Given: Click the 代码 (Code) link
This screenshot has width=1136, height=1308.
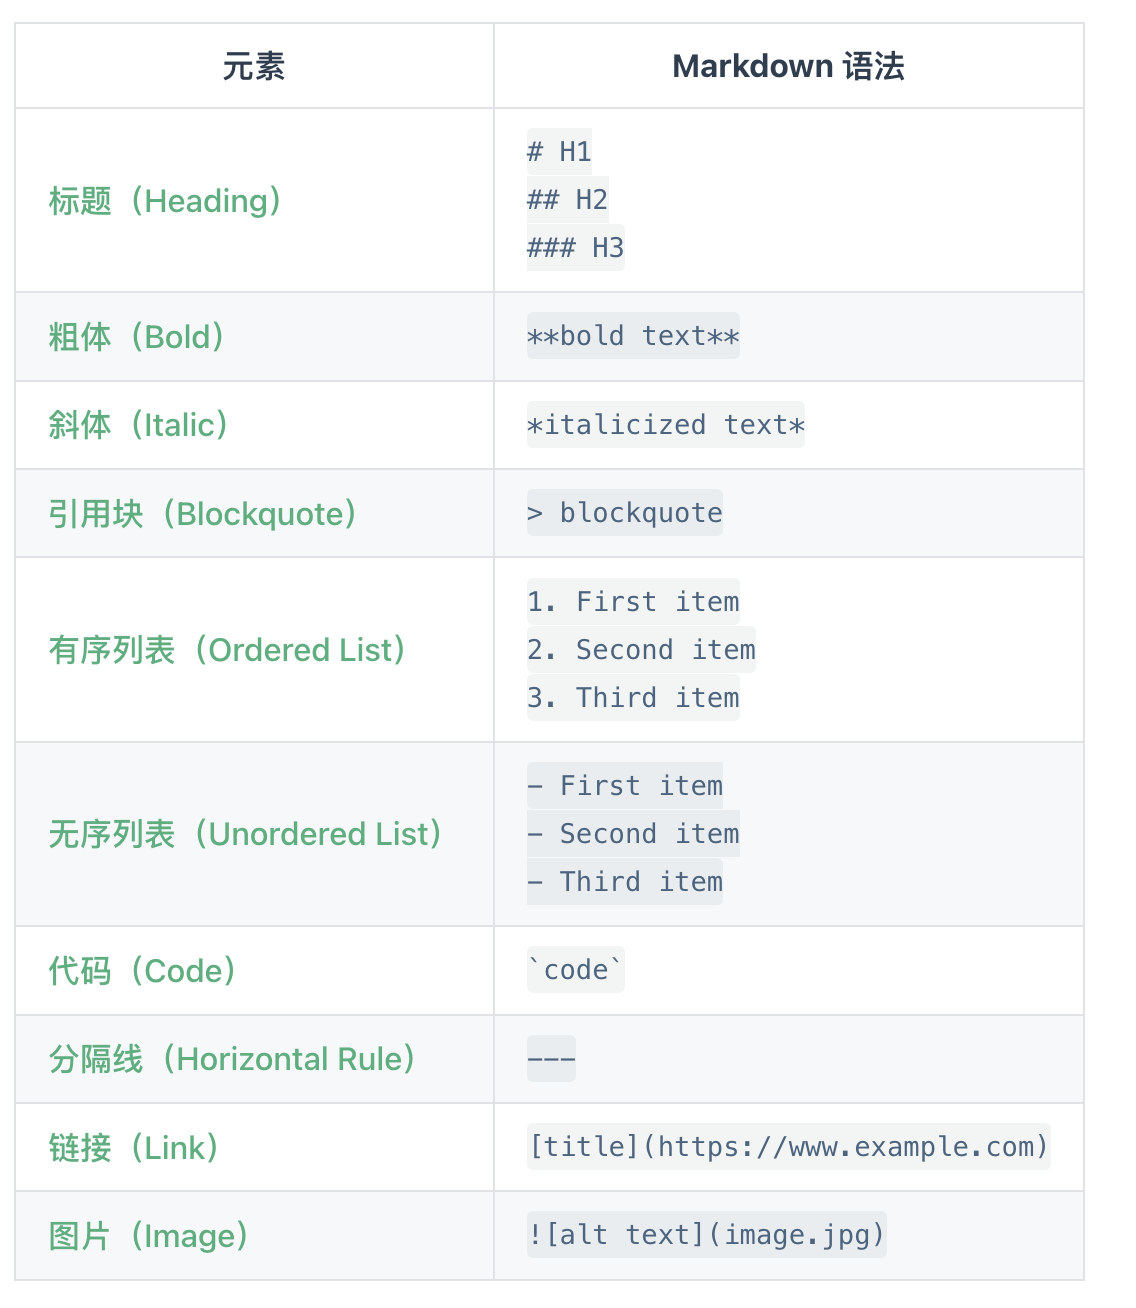Looking at the screenshot, I should pyautogui.click(x=143, y=971).
